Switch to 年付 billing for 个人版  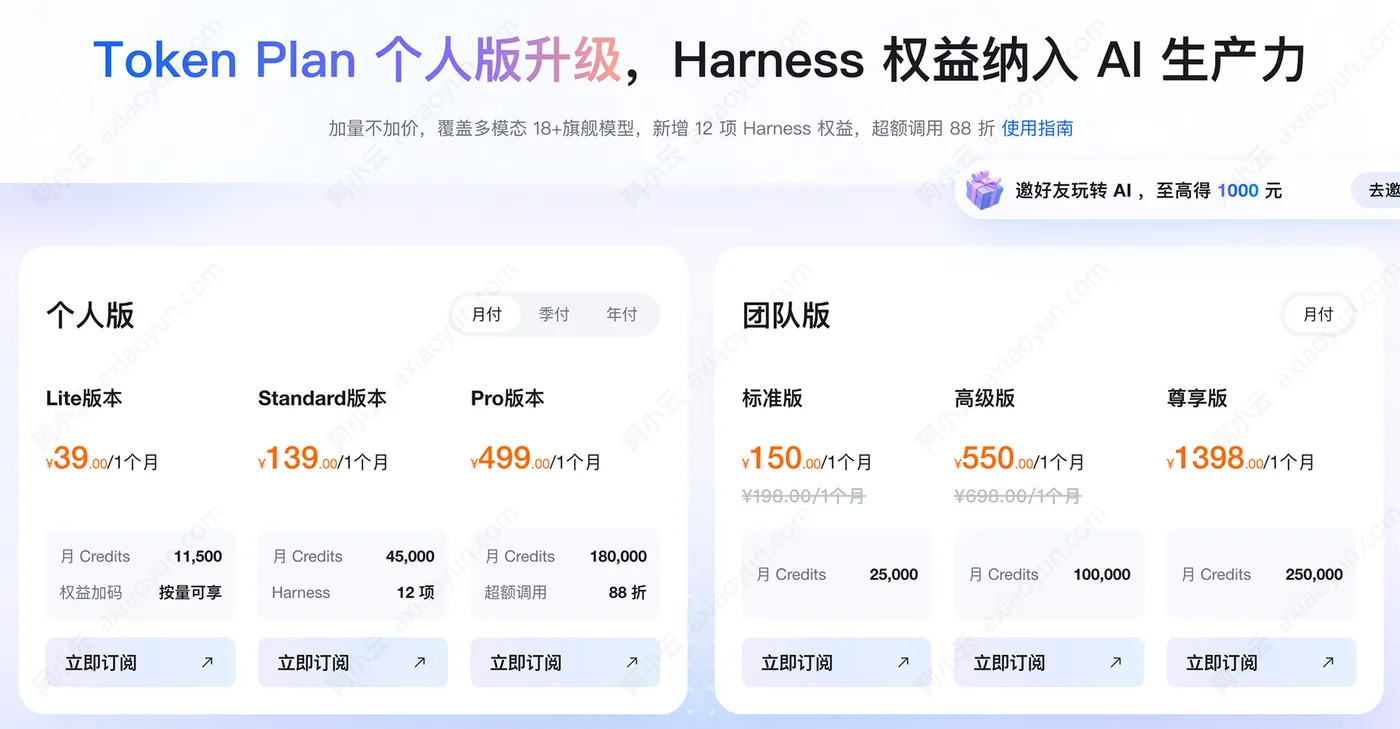(x=622, y=314)
